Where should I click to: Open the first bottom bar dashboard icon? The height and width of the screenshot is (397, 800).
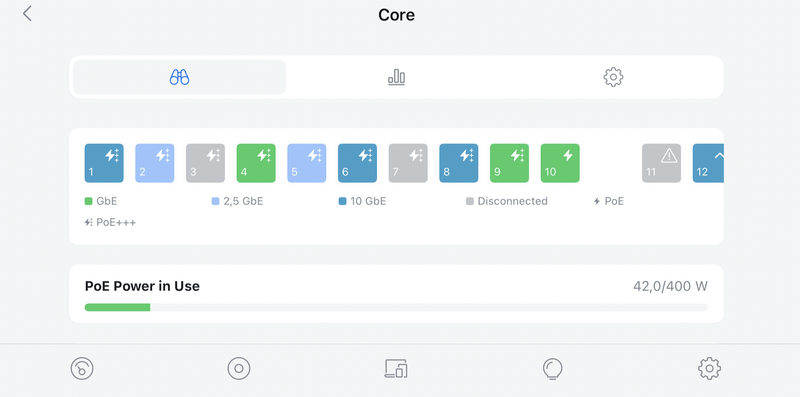[x=82, y=368]
